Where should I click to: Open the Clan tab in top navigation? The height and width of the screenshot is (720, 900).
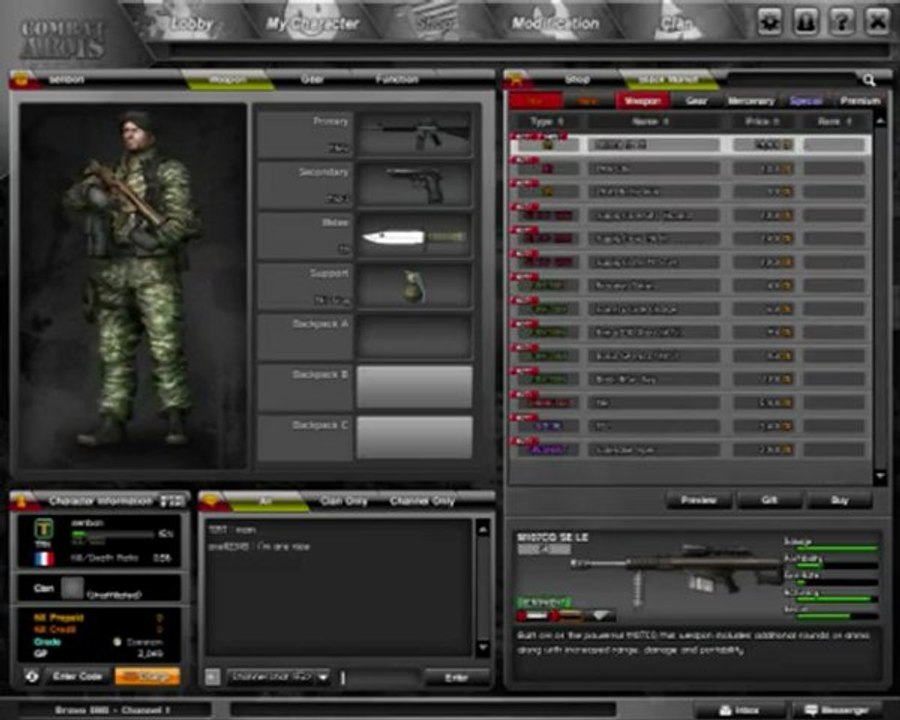point(676,24)
